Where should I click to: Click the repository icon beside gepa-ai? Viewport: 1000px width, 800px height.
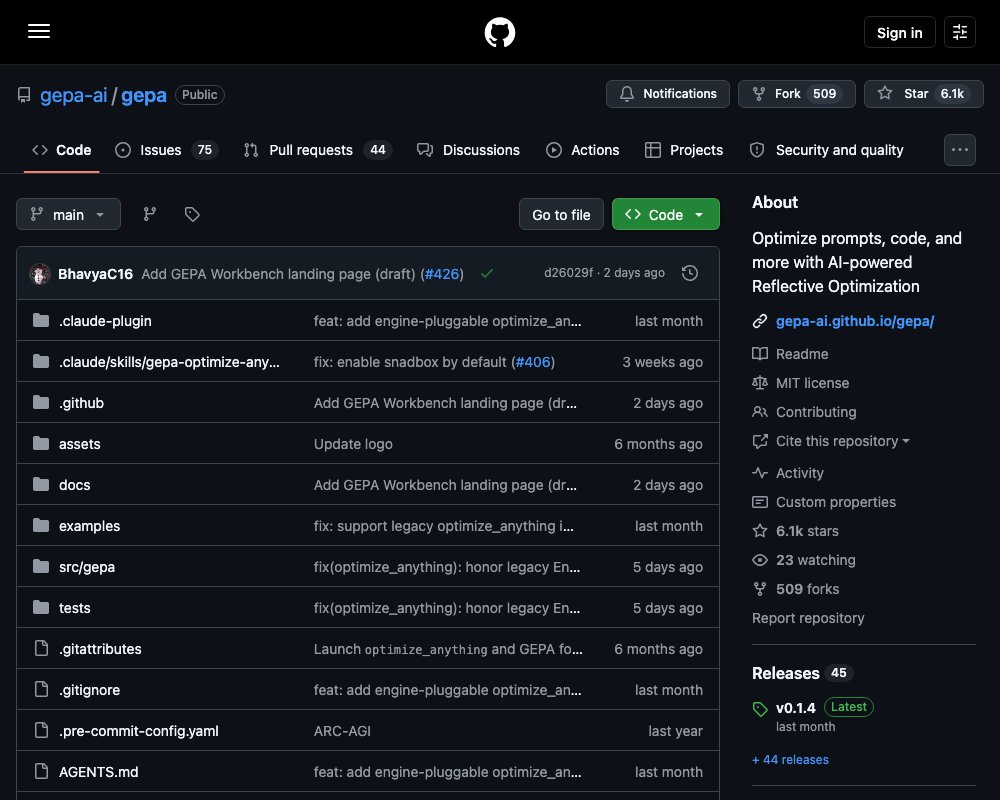pyautogui.click(x=24, y=95)
